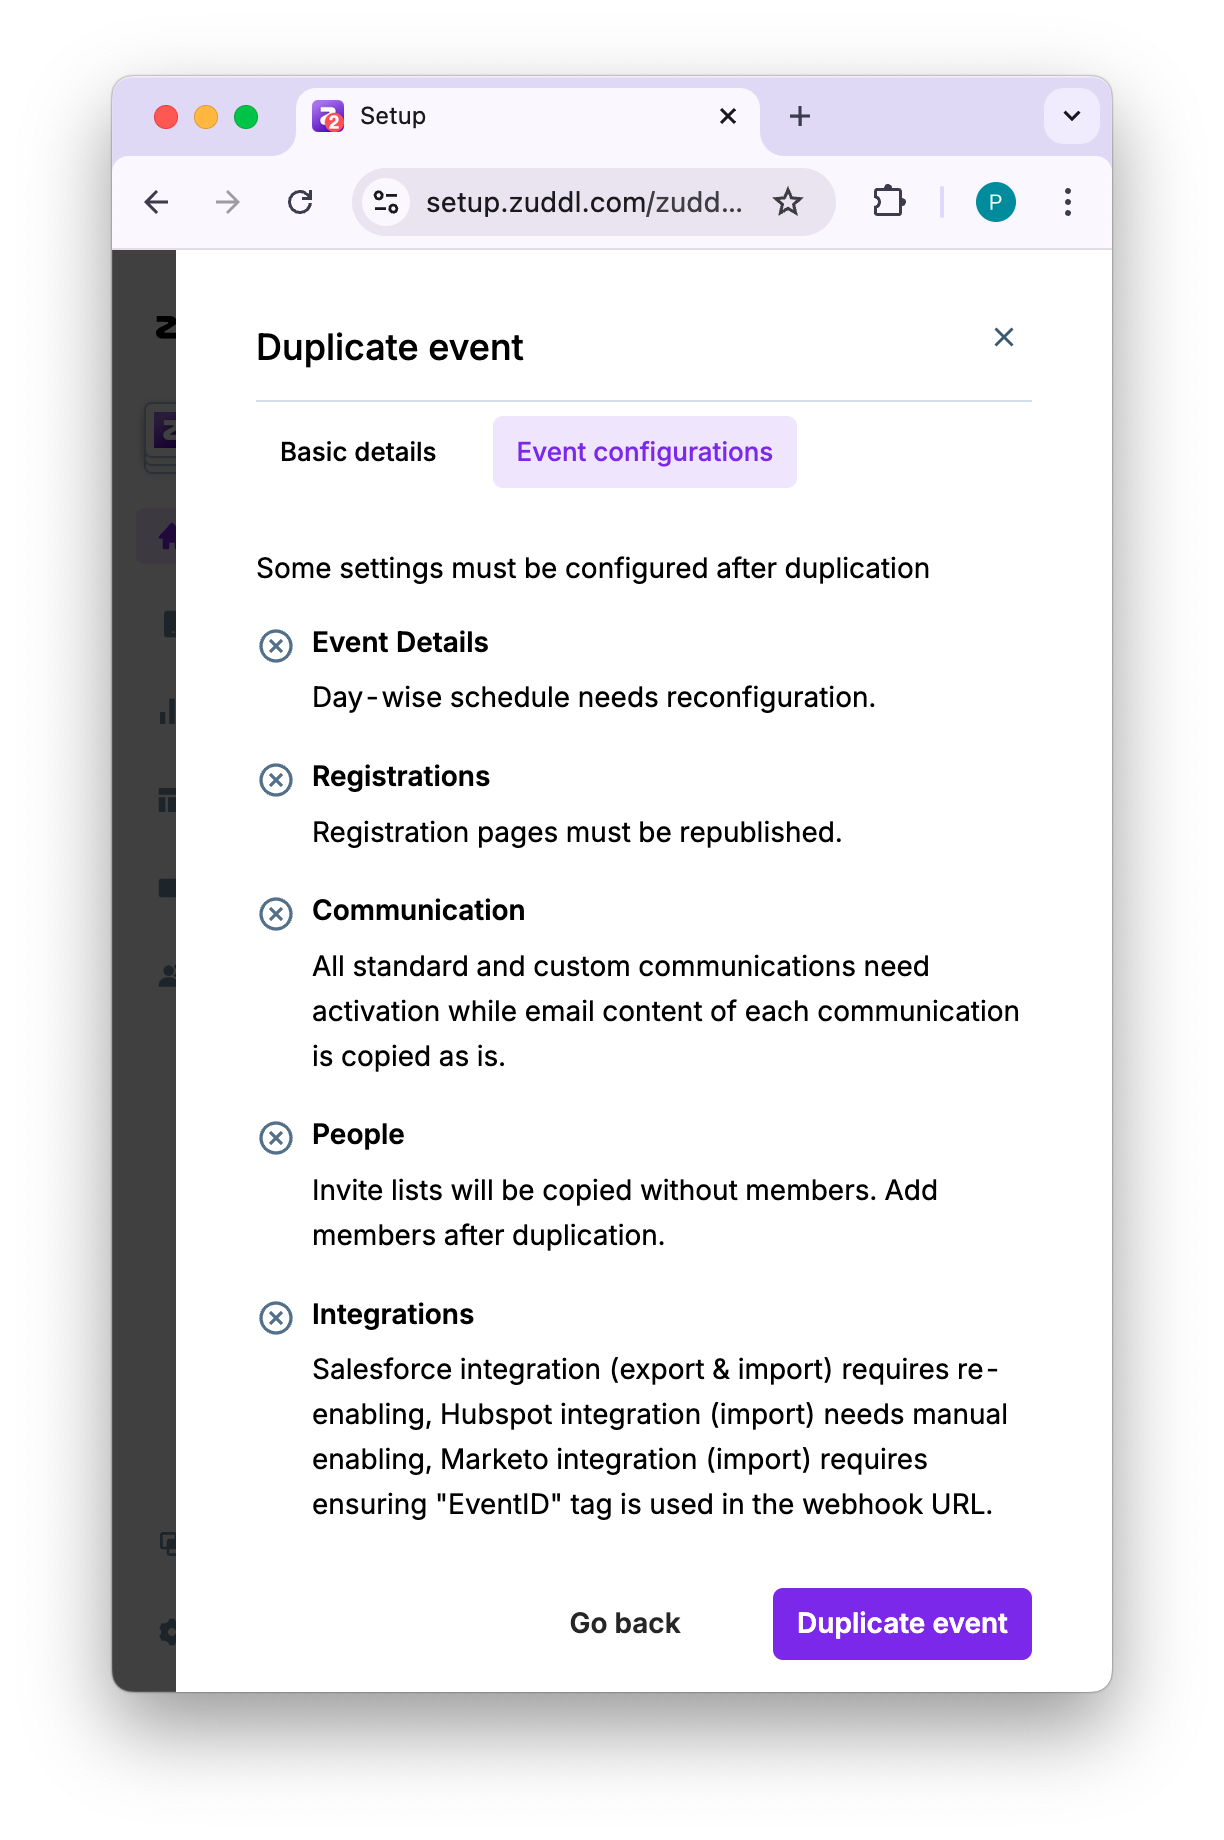Go back to the previous page
Viewport: 1224px width, 1840px height.
click(157, 203)
